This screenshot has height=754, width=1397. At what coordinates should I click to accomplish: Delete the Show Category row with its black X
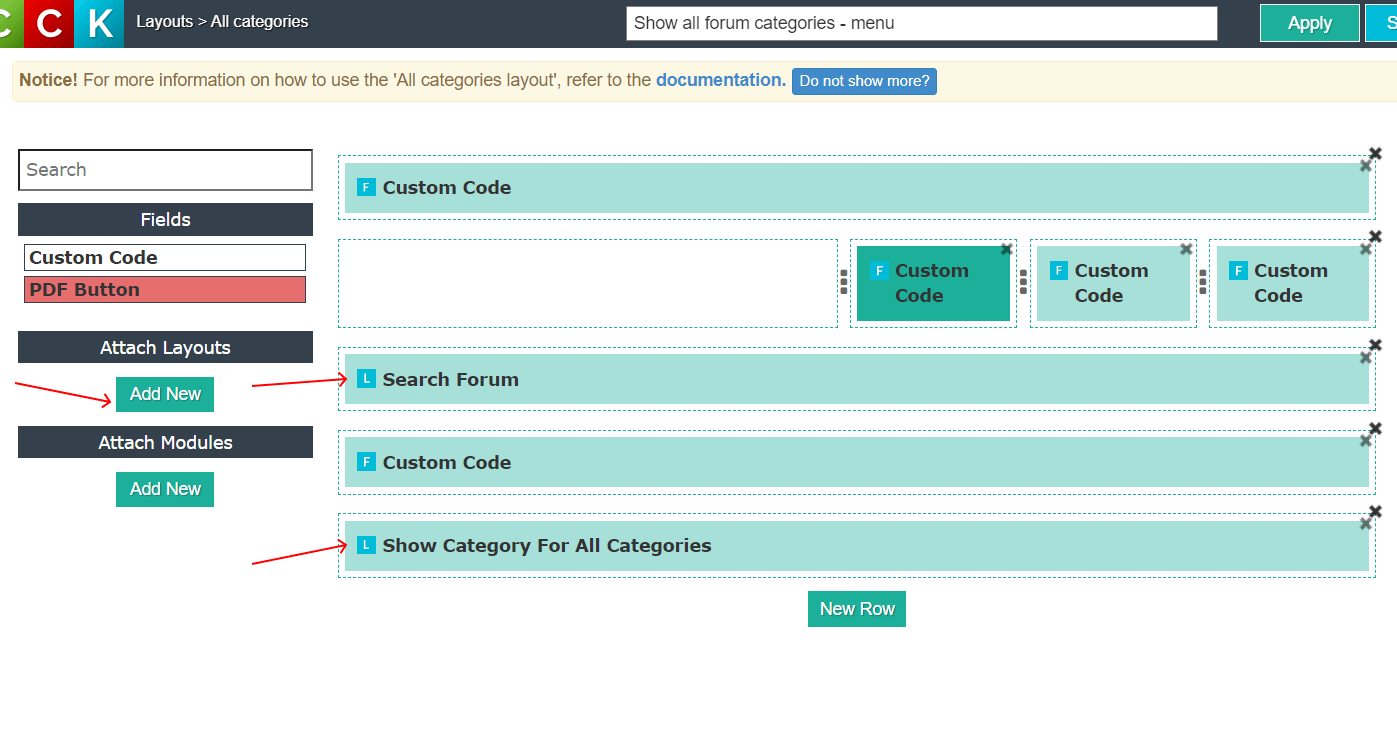click(x=1375, y=511)
